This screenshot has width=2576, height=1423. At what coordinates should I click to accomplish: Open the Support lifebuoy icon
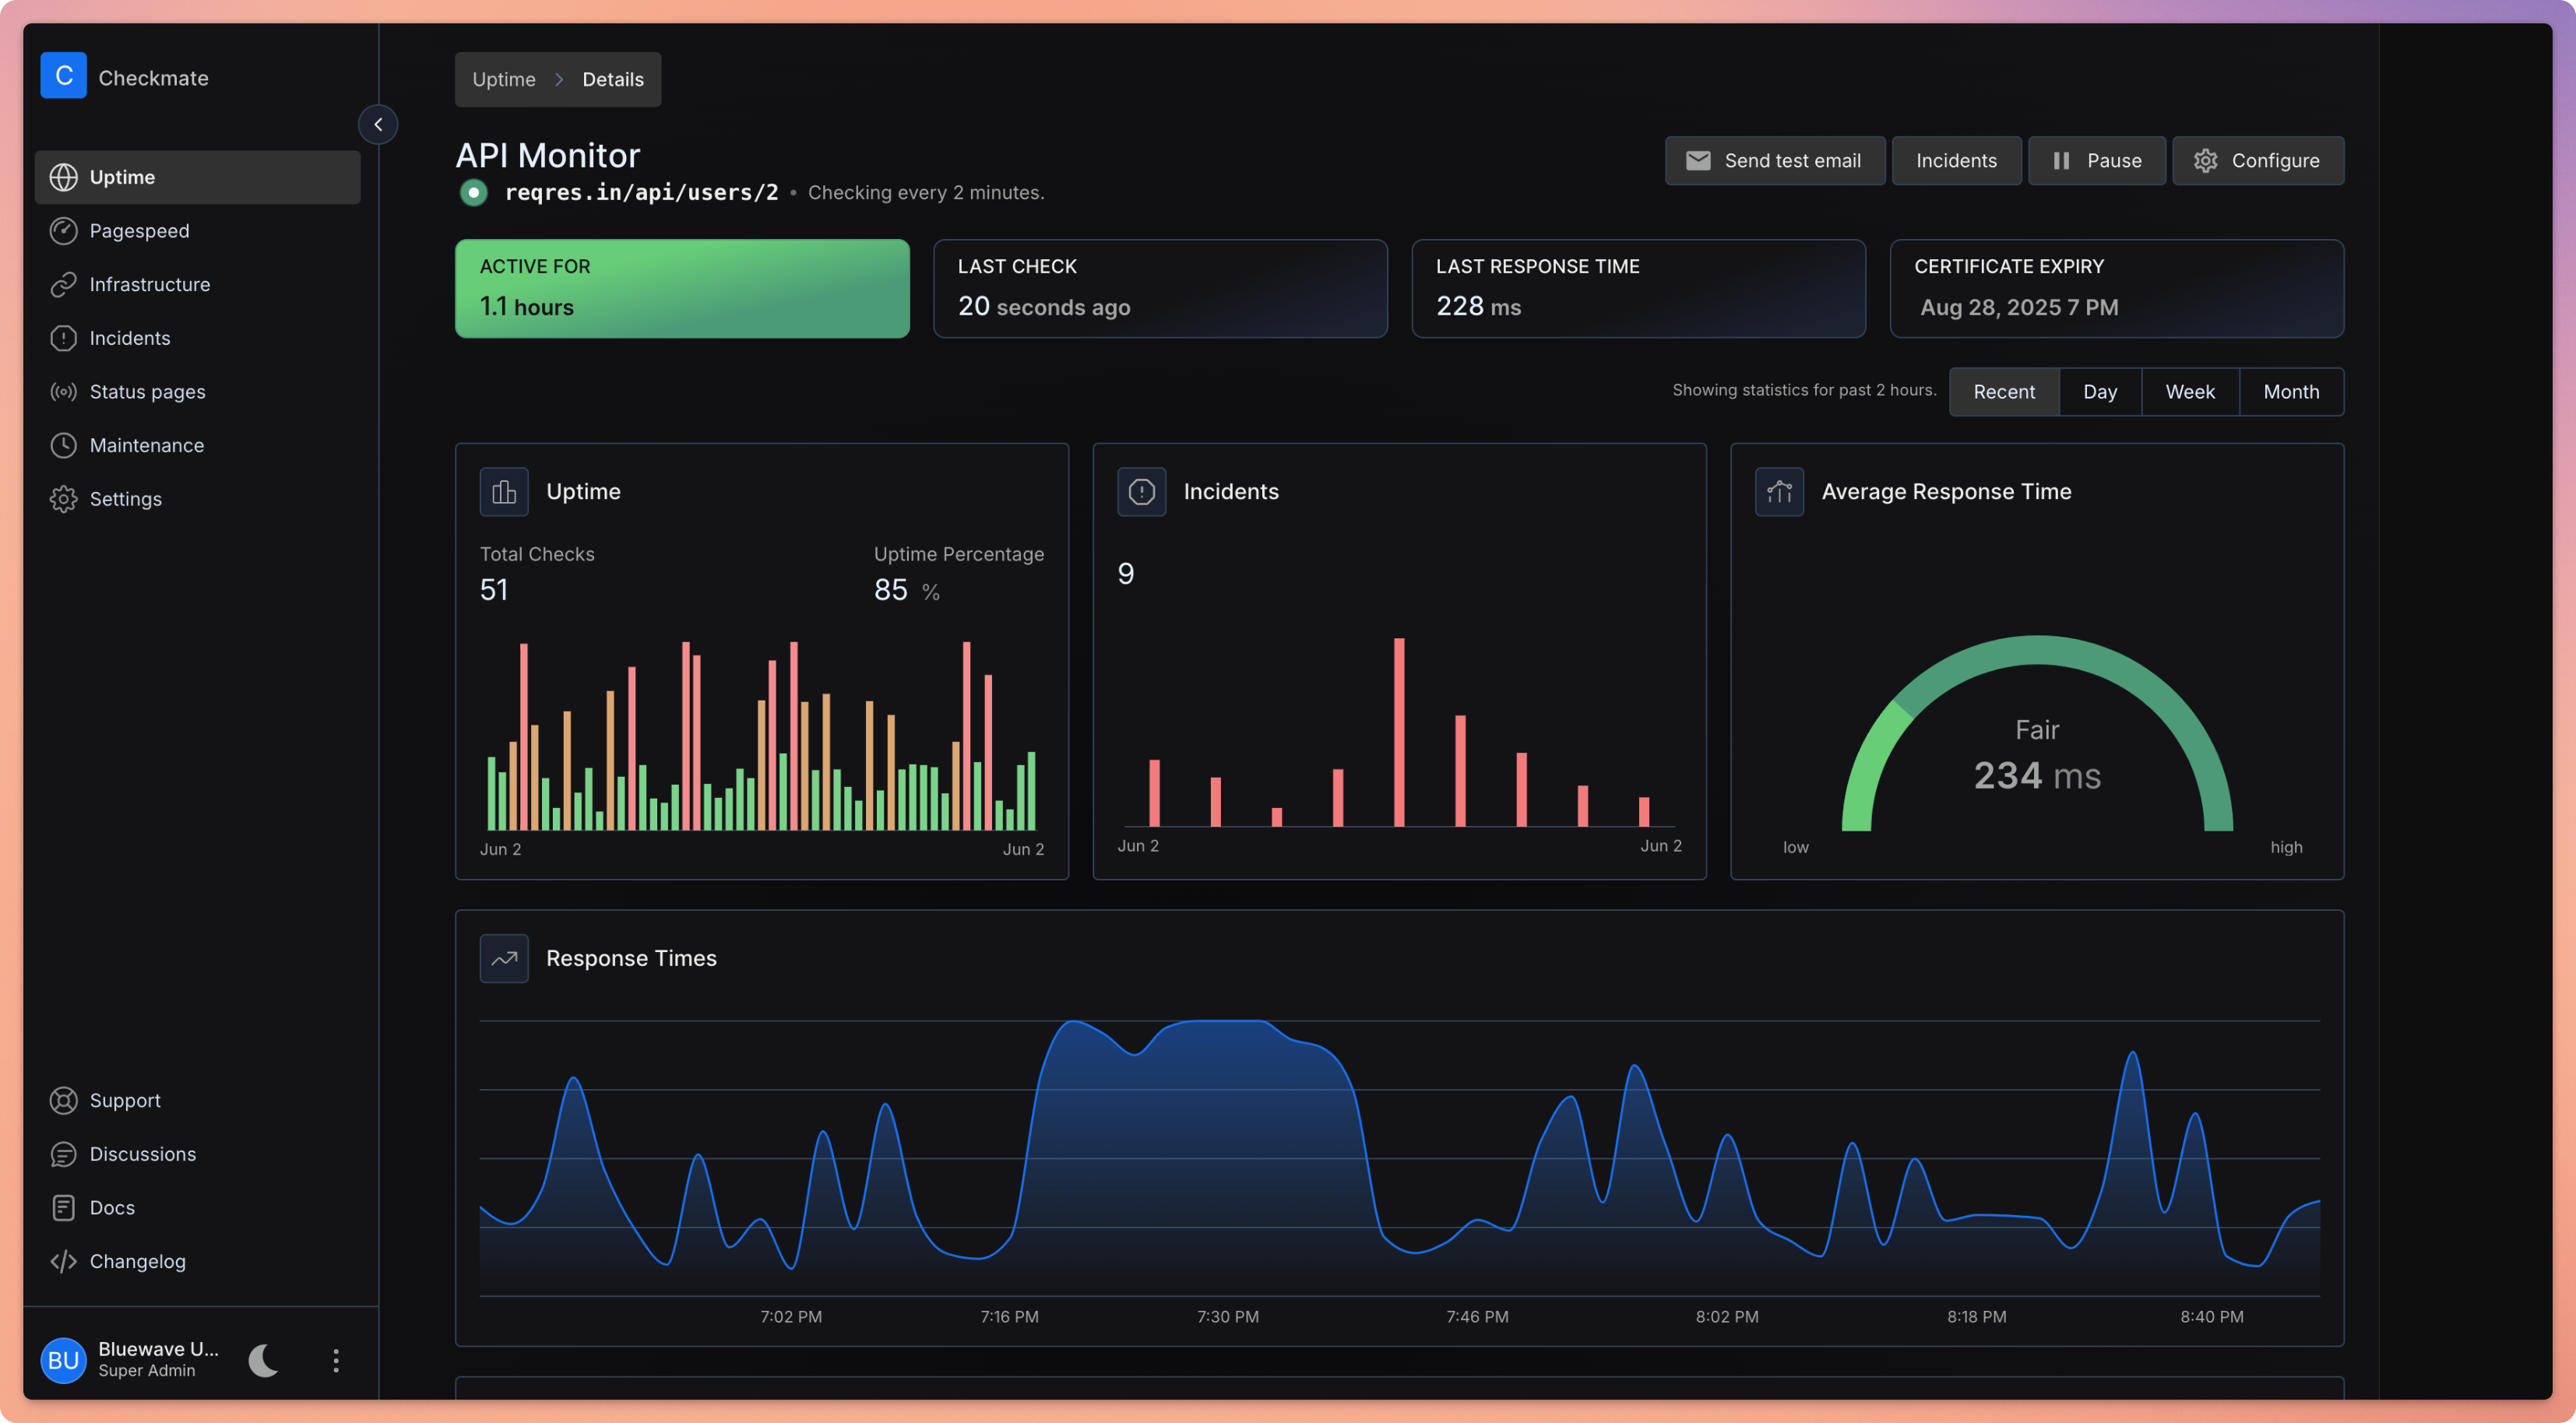point(63,1101)
